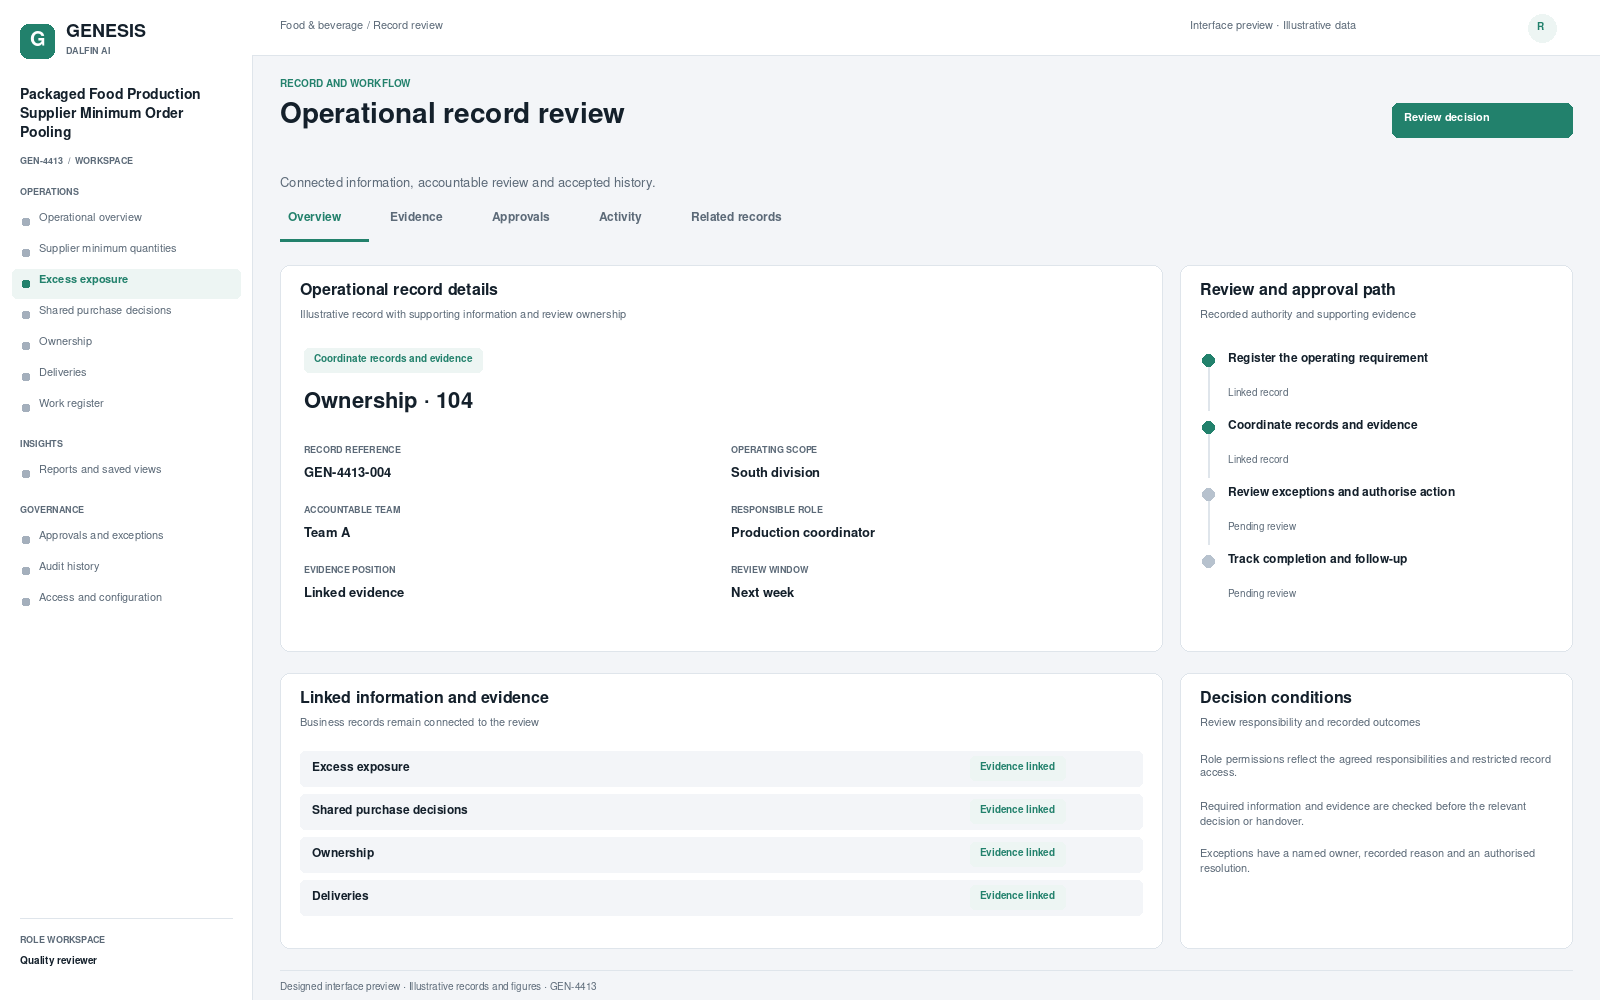The width and height of the screenshot is (1600, 1000).
Task: Click the Food & beverage breadcrumb
Action: click(321, 26)
